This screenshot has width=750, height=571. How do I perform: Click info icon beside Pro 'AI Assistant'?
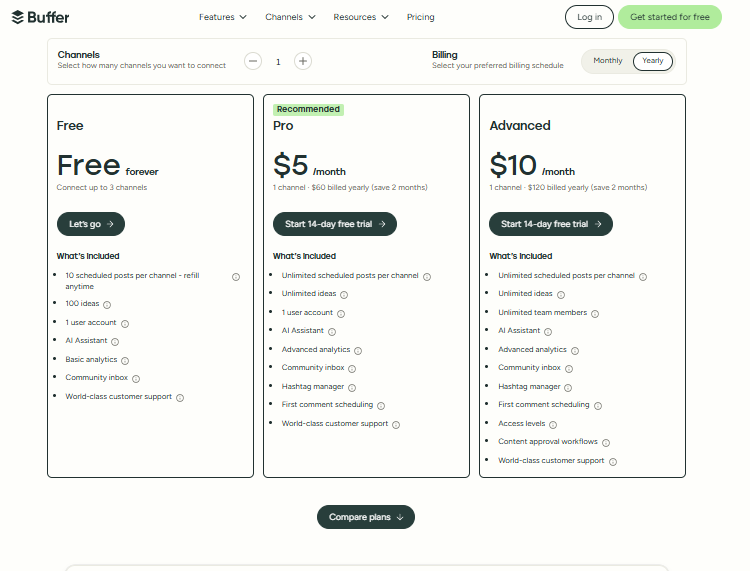[x=332, y=331]
